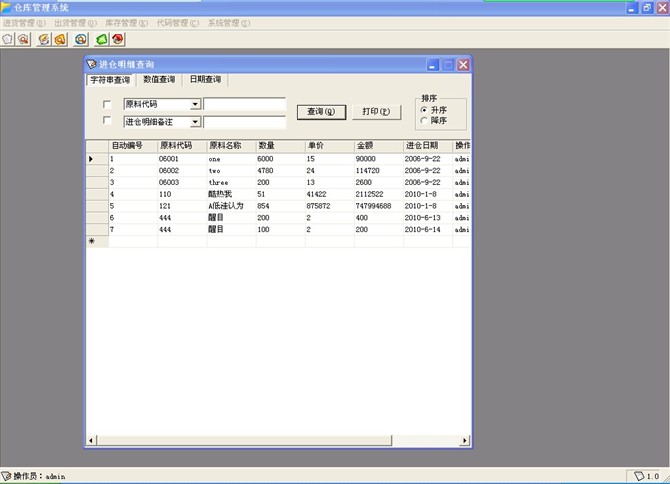Click the 数量 column header
Viewport: 670px width, 484px height.
point(280,146)
